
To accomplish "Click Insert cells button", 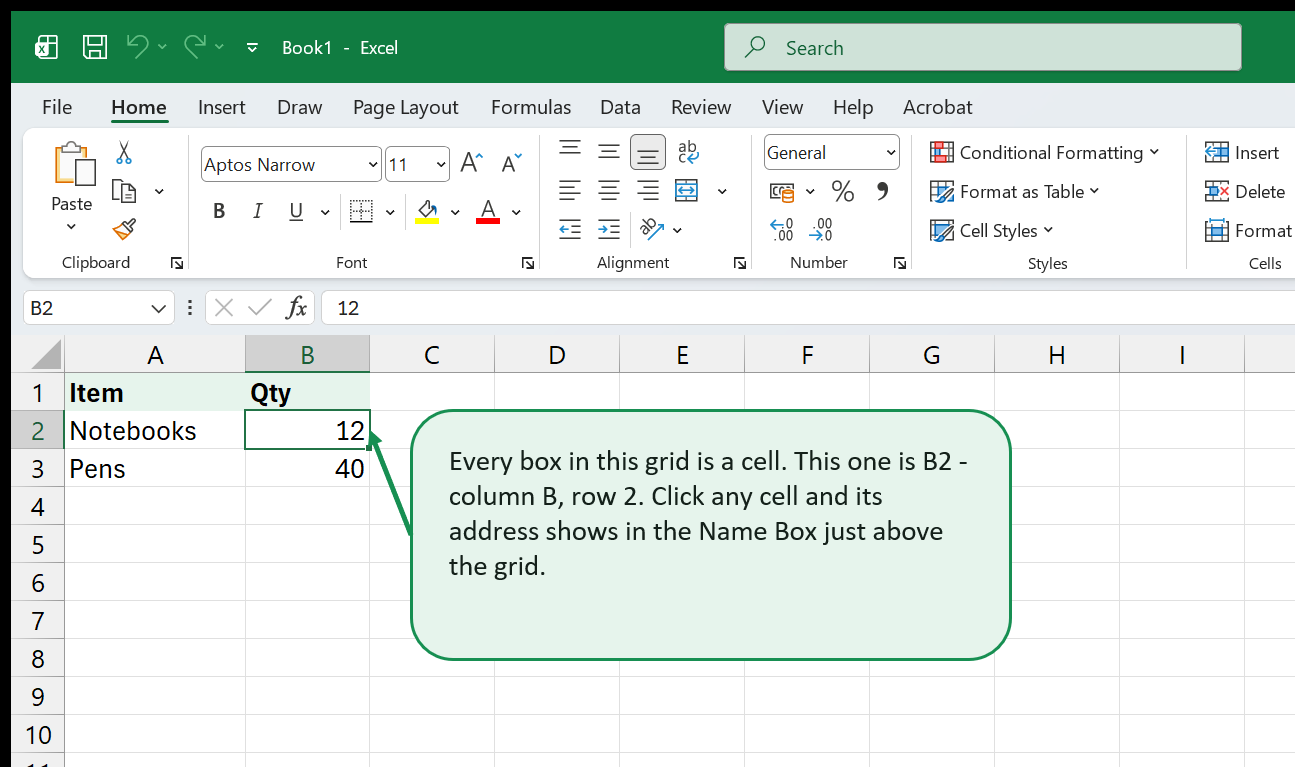I will click(x=1242, y=152).
